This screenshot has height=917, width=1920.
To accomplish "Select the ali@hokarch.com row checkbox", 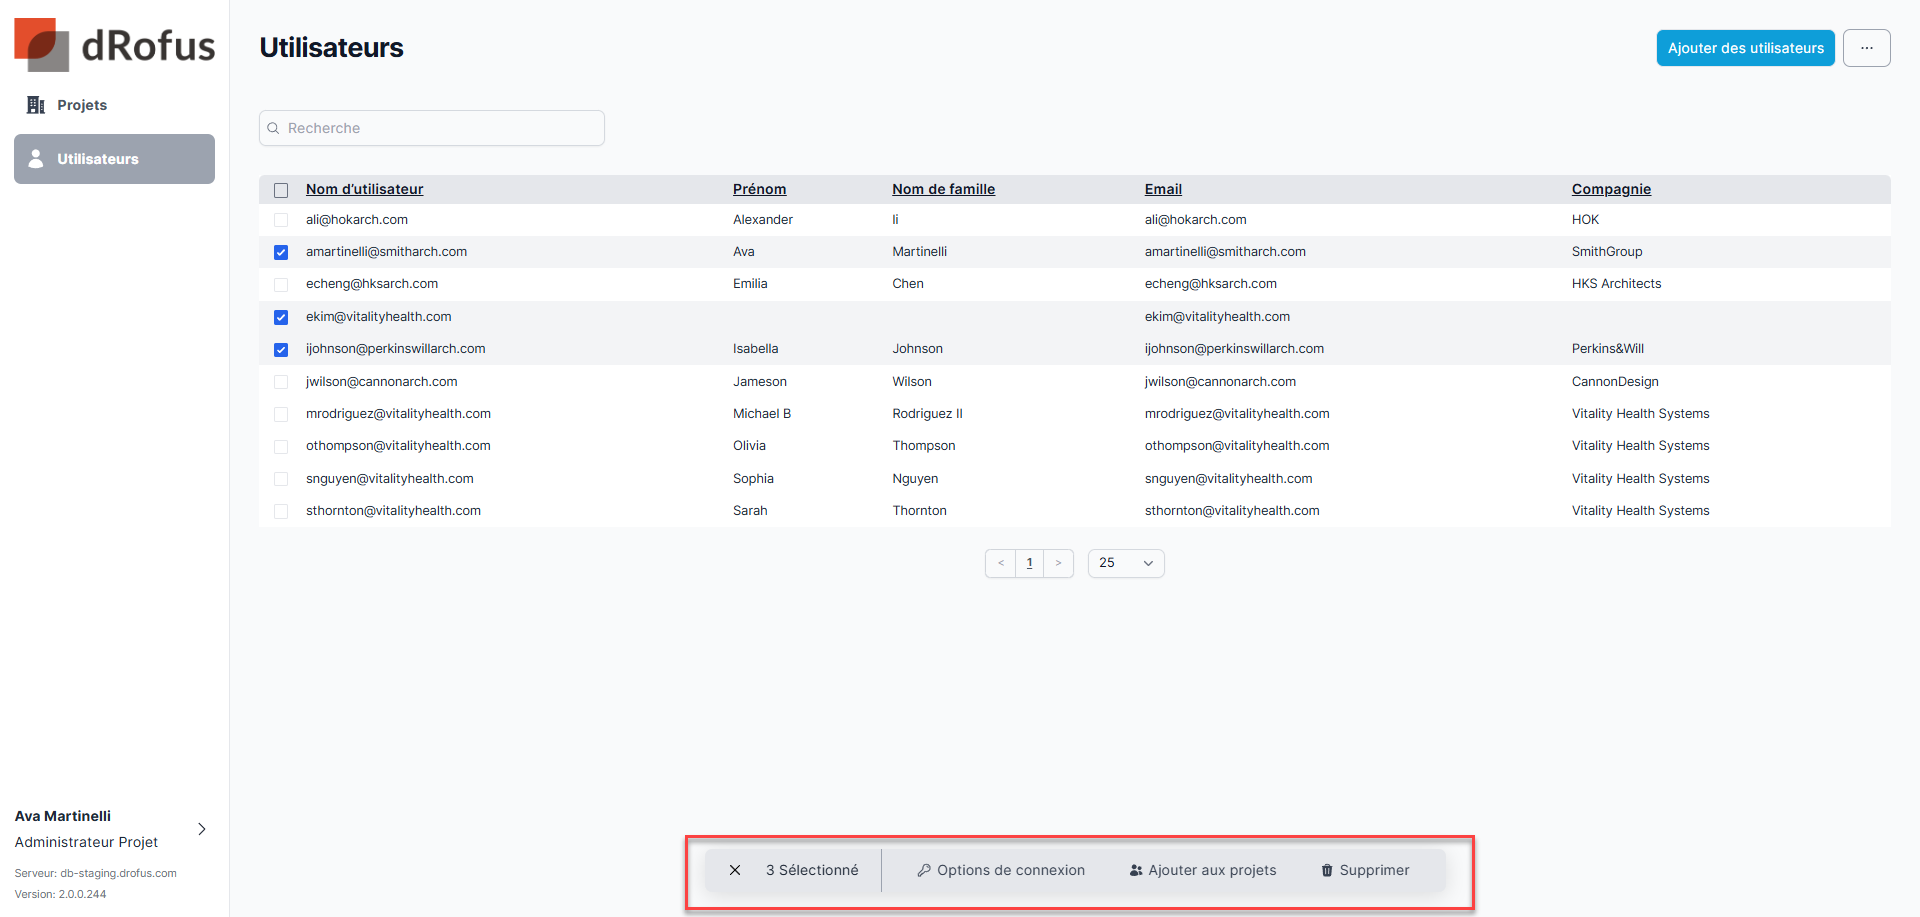I will point(281,220).
